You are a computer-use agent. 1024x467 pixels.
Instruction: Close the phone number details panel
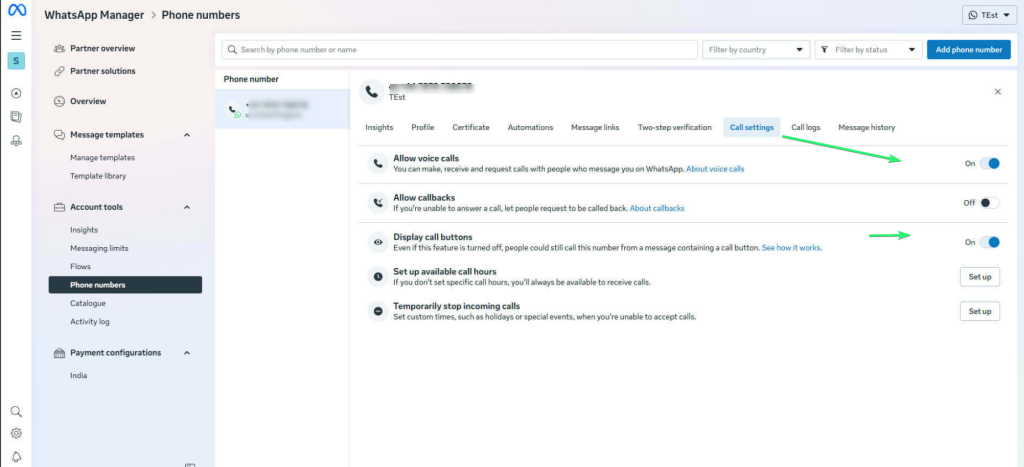[997, 91]
